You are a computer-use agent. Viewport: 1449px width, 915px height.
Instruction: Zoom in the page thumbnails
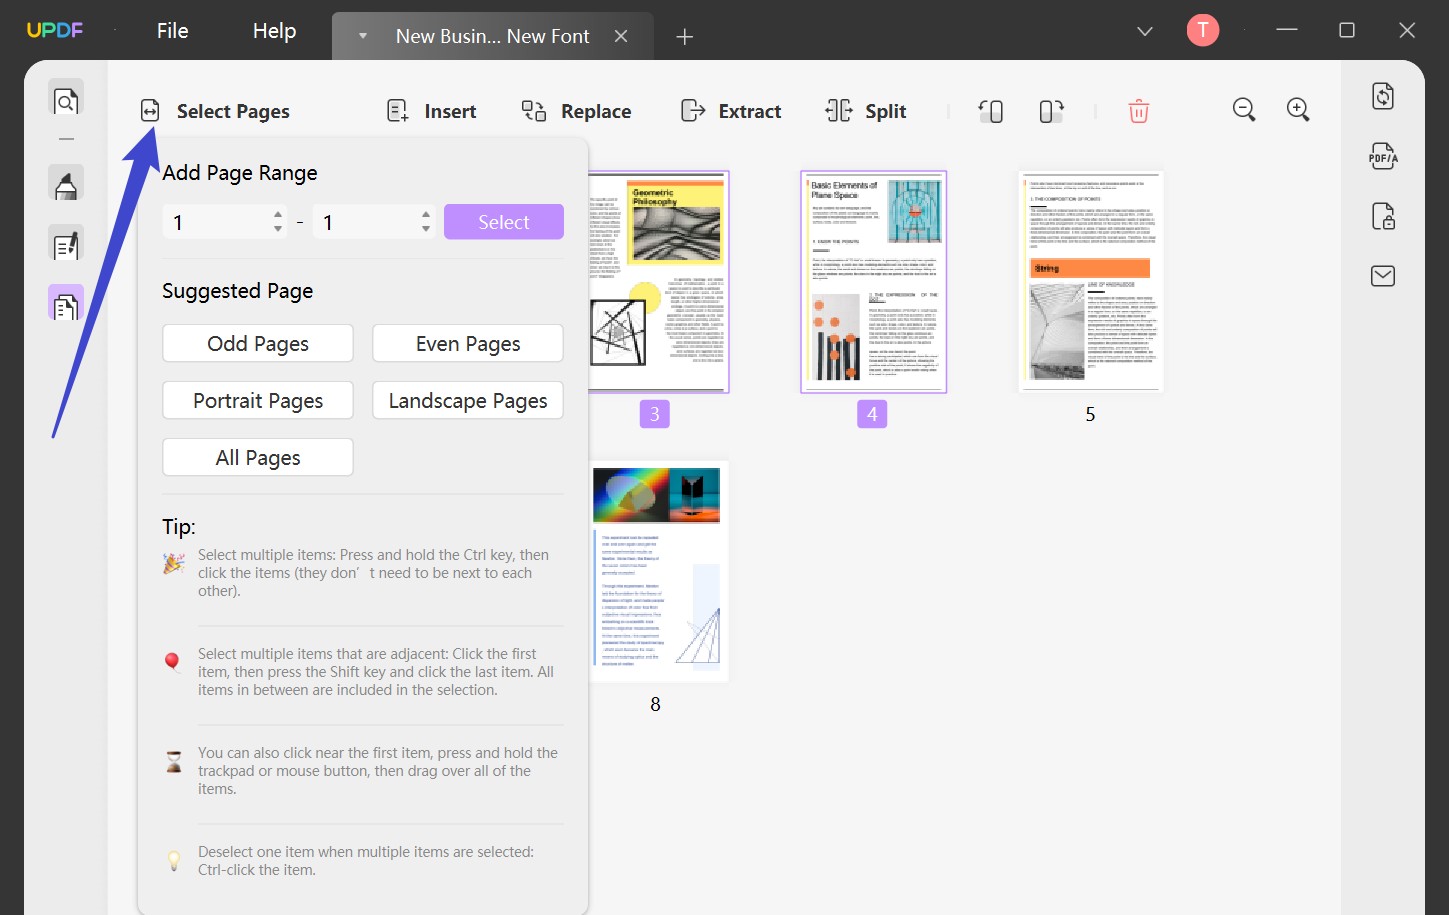(1298, 110)
